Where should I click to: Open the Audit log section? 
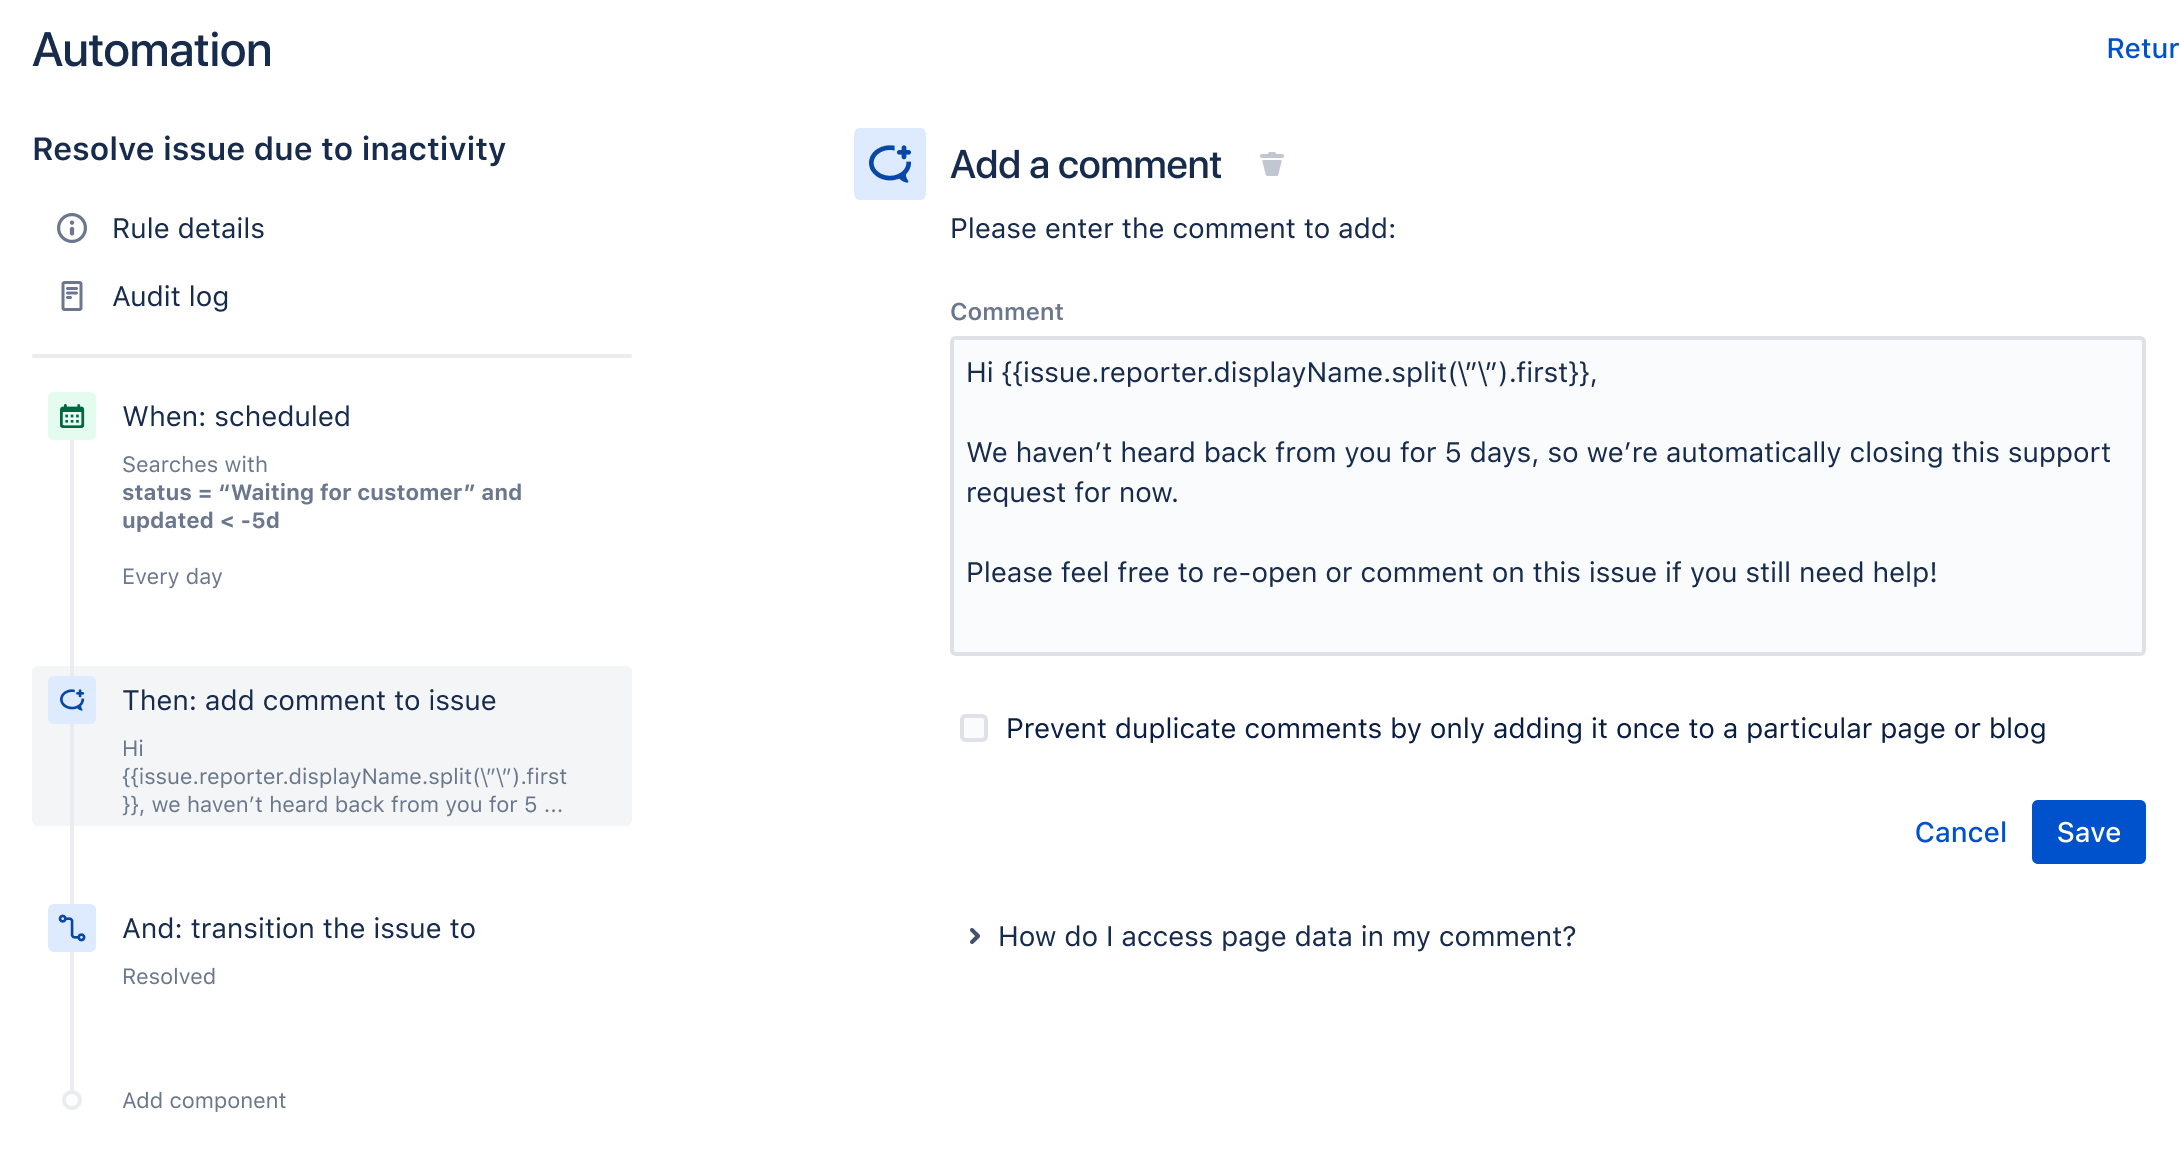(171, 296)
